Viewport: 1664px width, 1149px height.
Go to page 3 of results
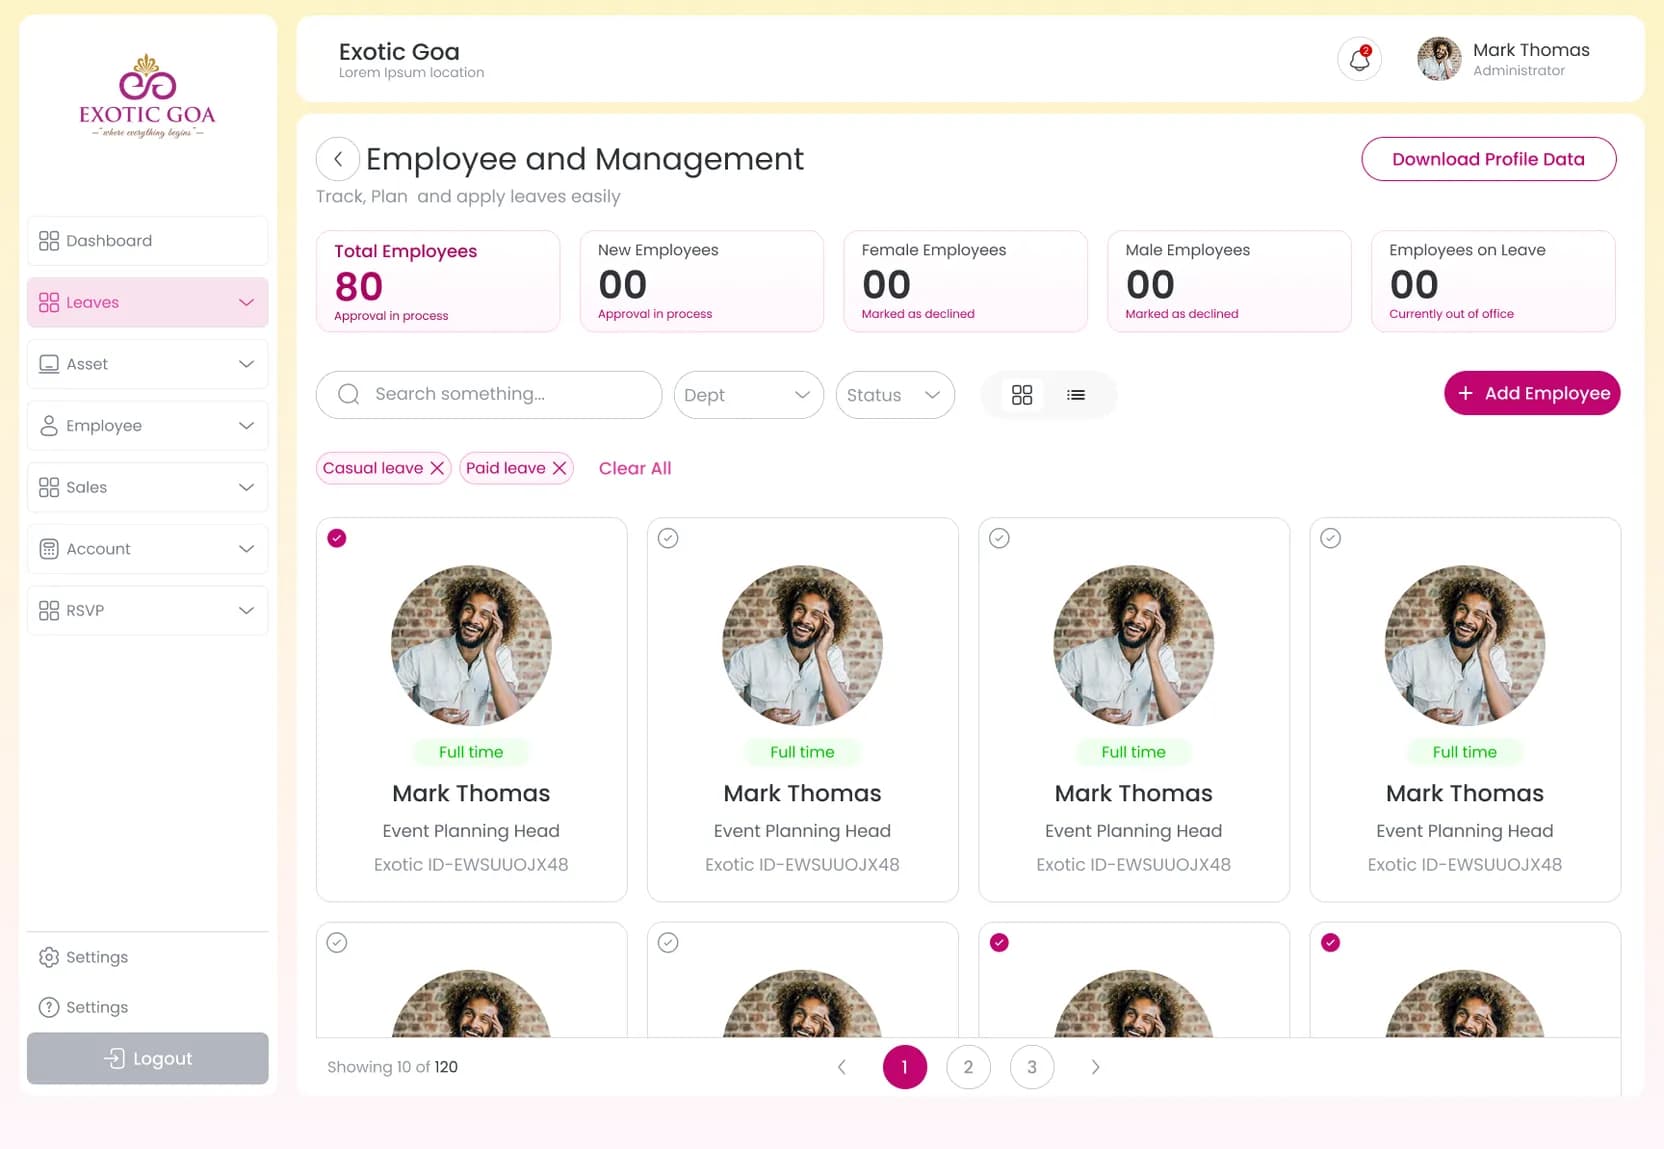tap(1032, 1067)
